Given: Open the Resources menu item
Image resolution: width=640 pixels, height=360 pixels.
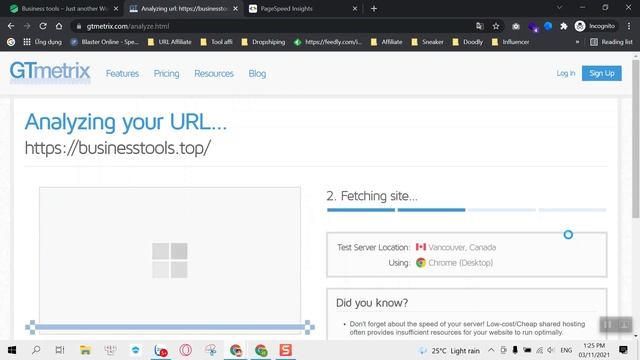Looking at the screenshot, I should click(x=214, y=73).
